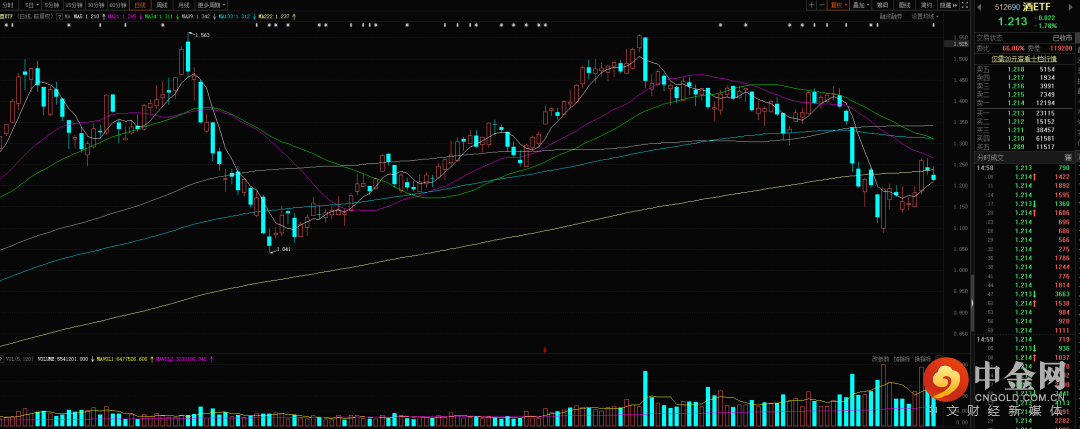Screen dimensions: 1080x429
Task: Click the 分时成交 tick trades header
Action: [x=990, y=158]
